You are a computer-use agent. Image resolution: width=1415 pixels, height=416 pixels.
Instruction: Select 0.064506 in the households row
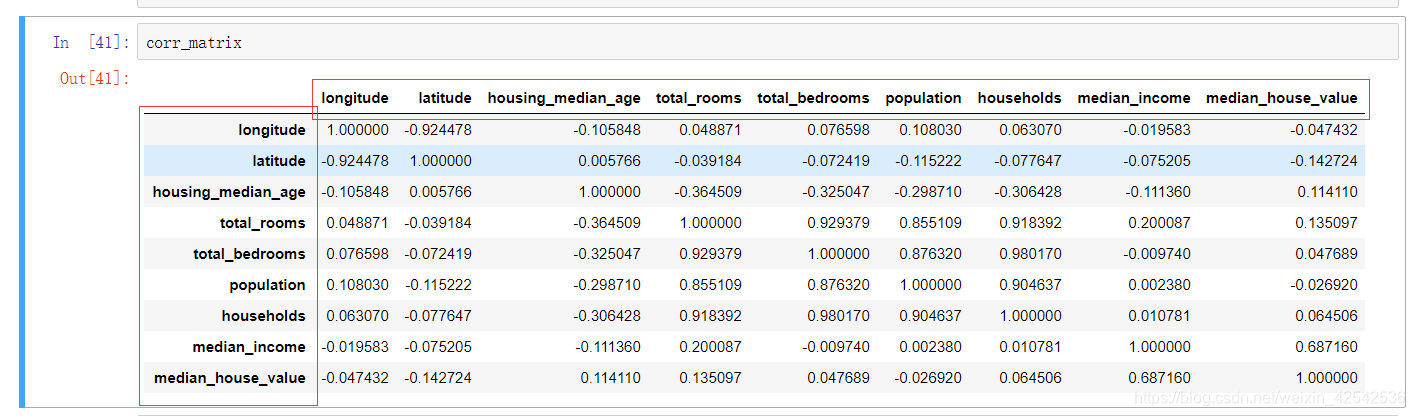[1327, 316]
